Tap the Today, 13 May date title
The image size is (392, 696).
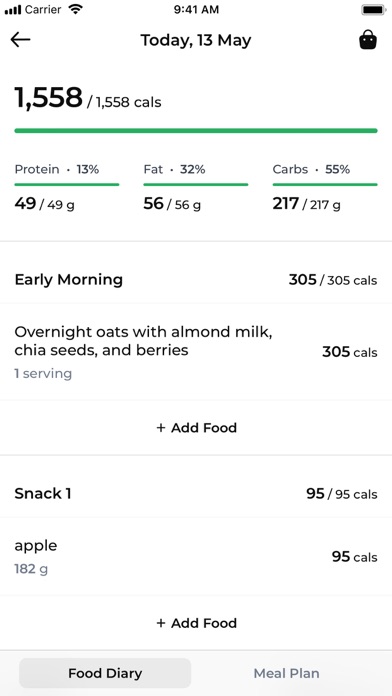(x=196, y=40)
